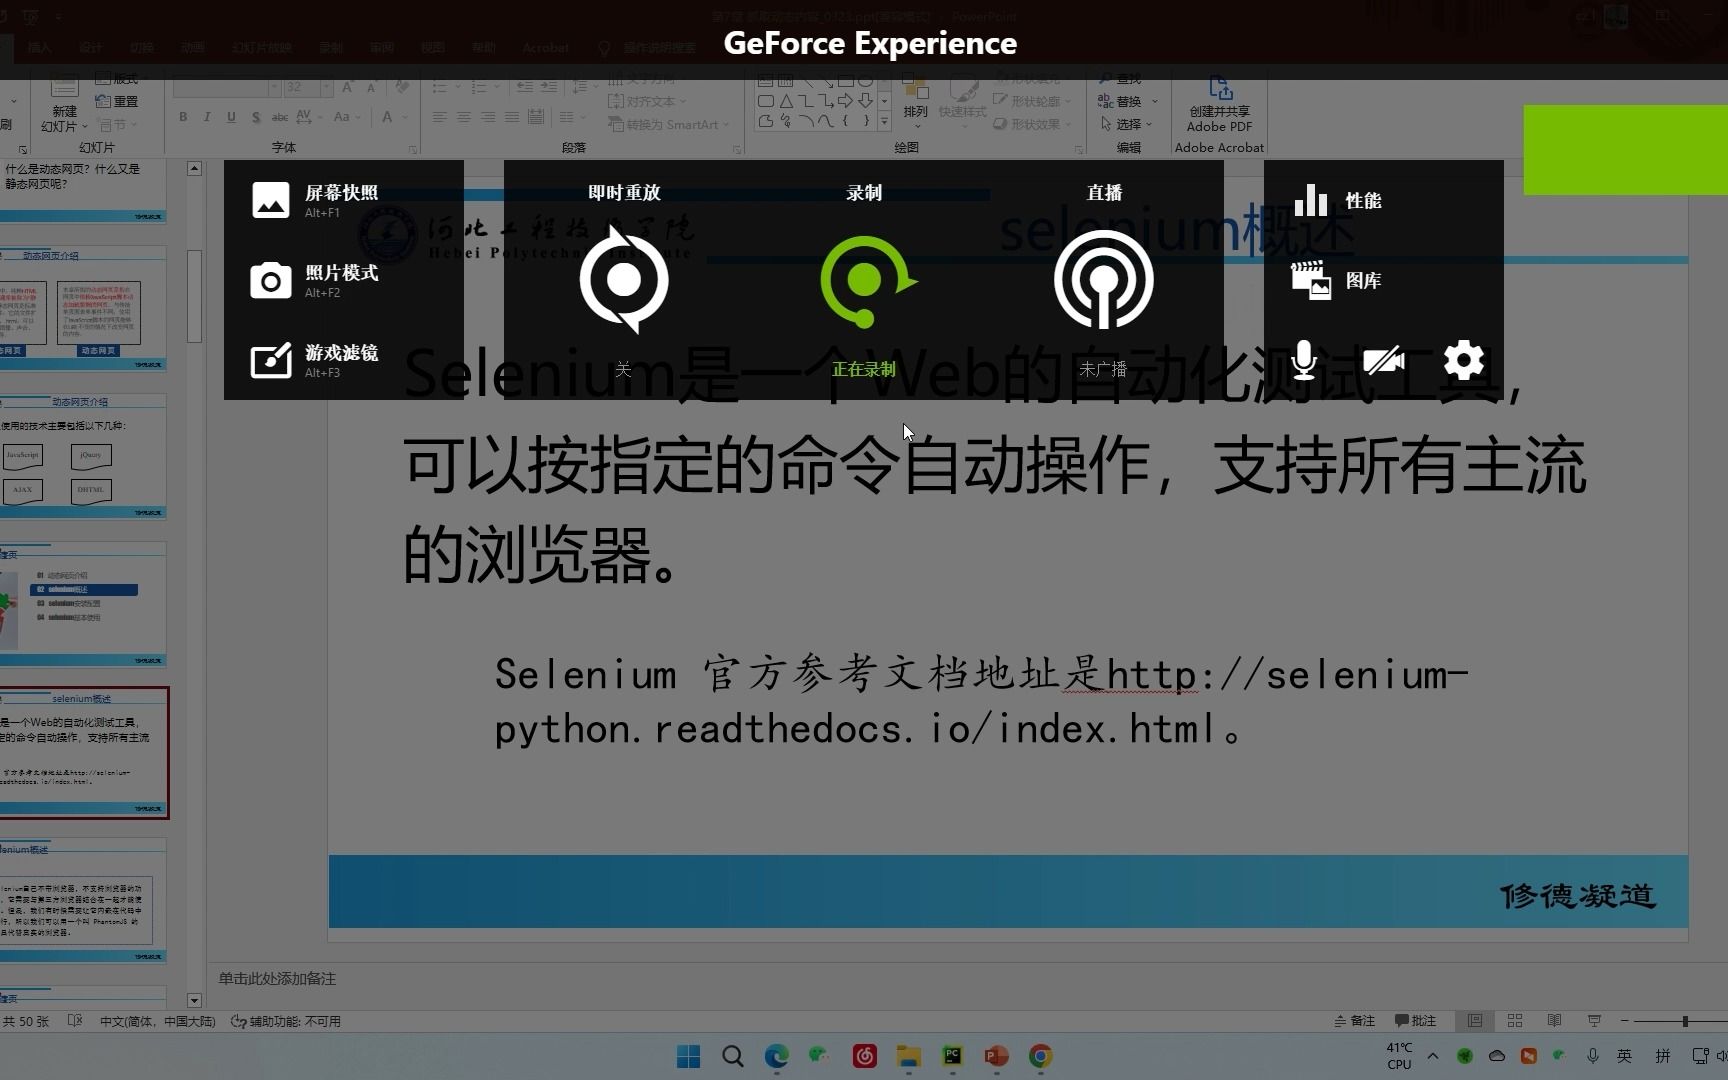
Task: Click the zoom out minus button
Action: click(1625, 1021)
